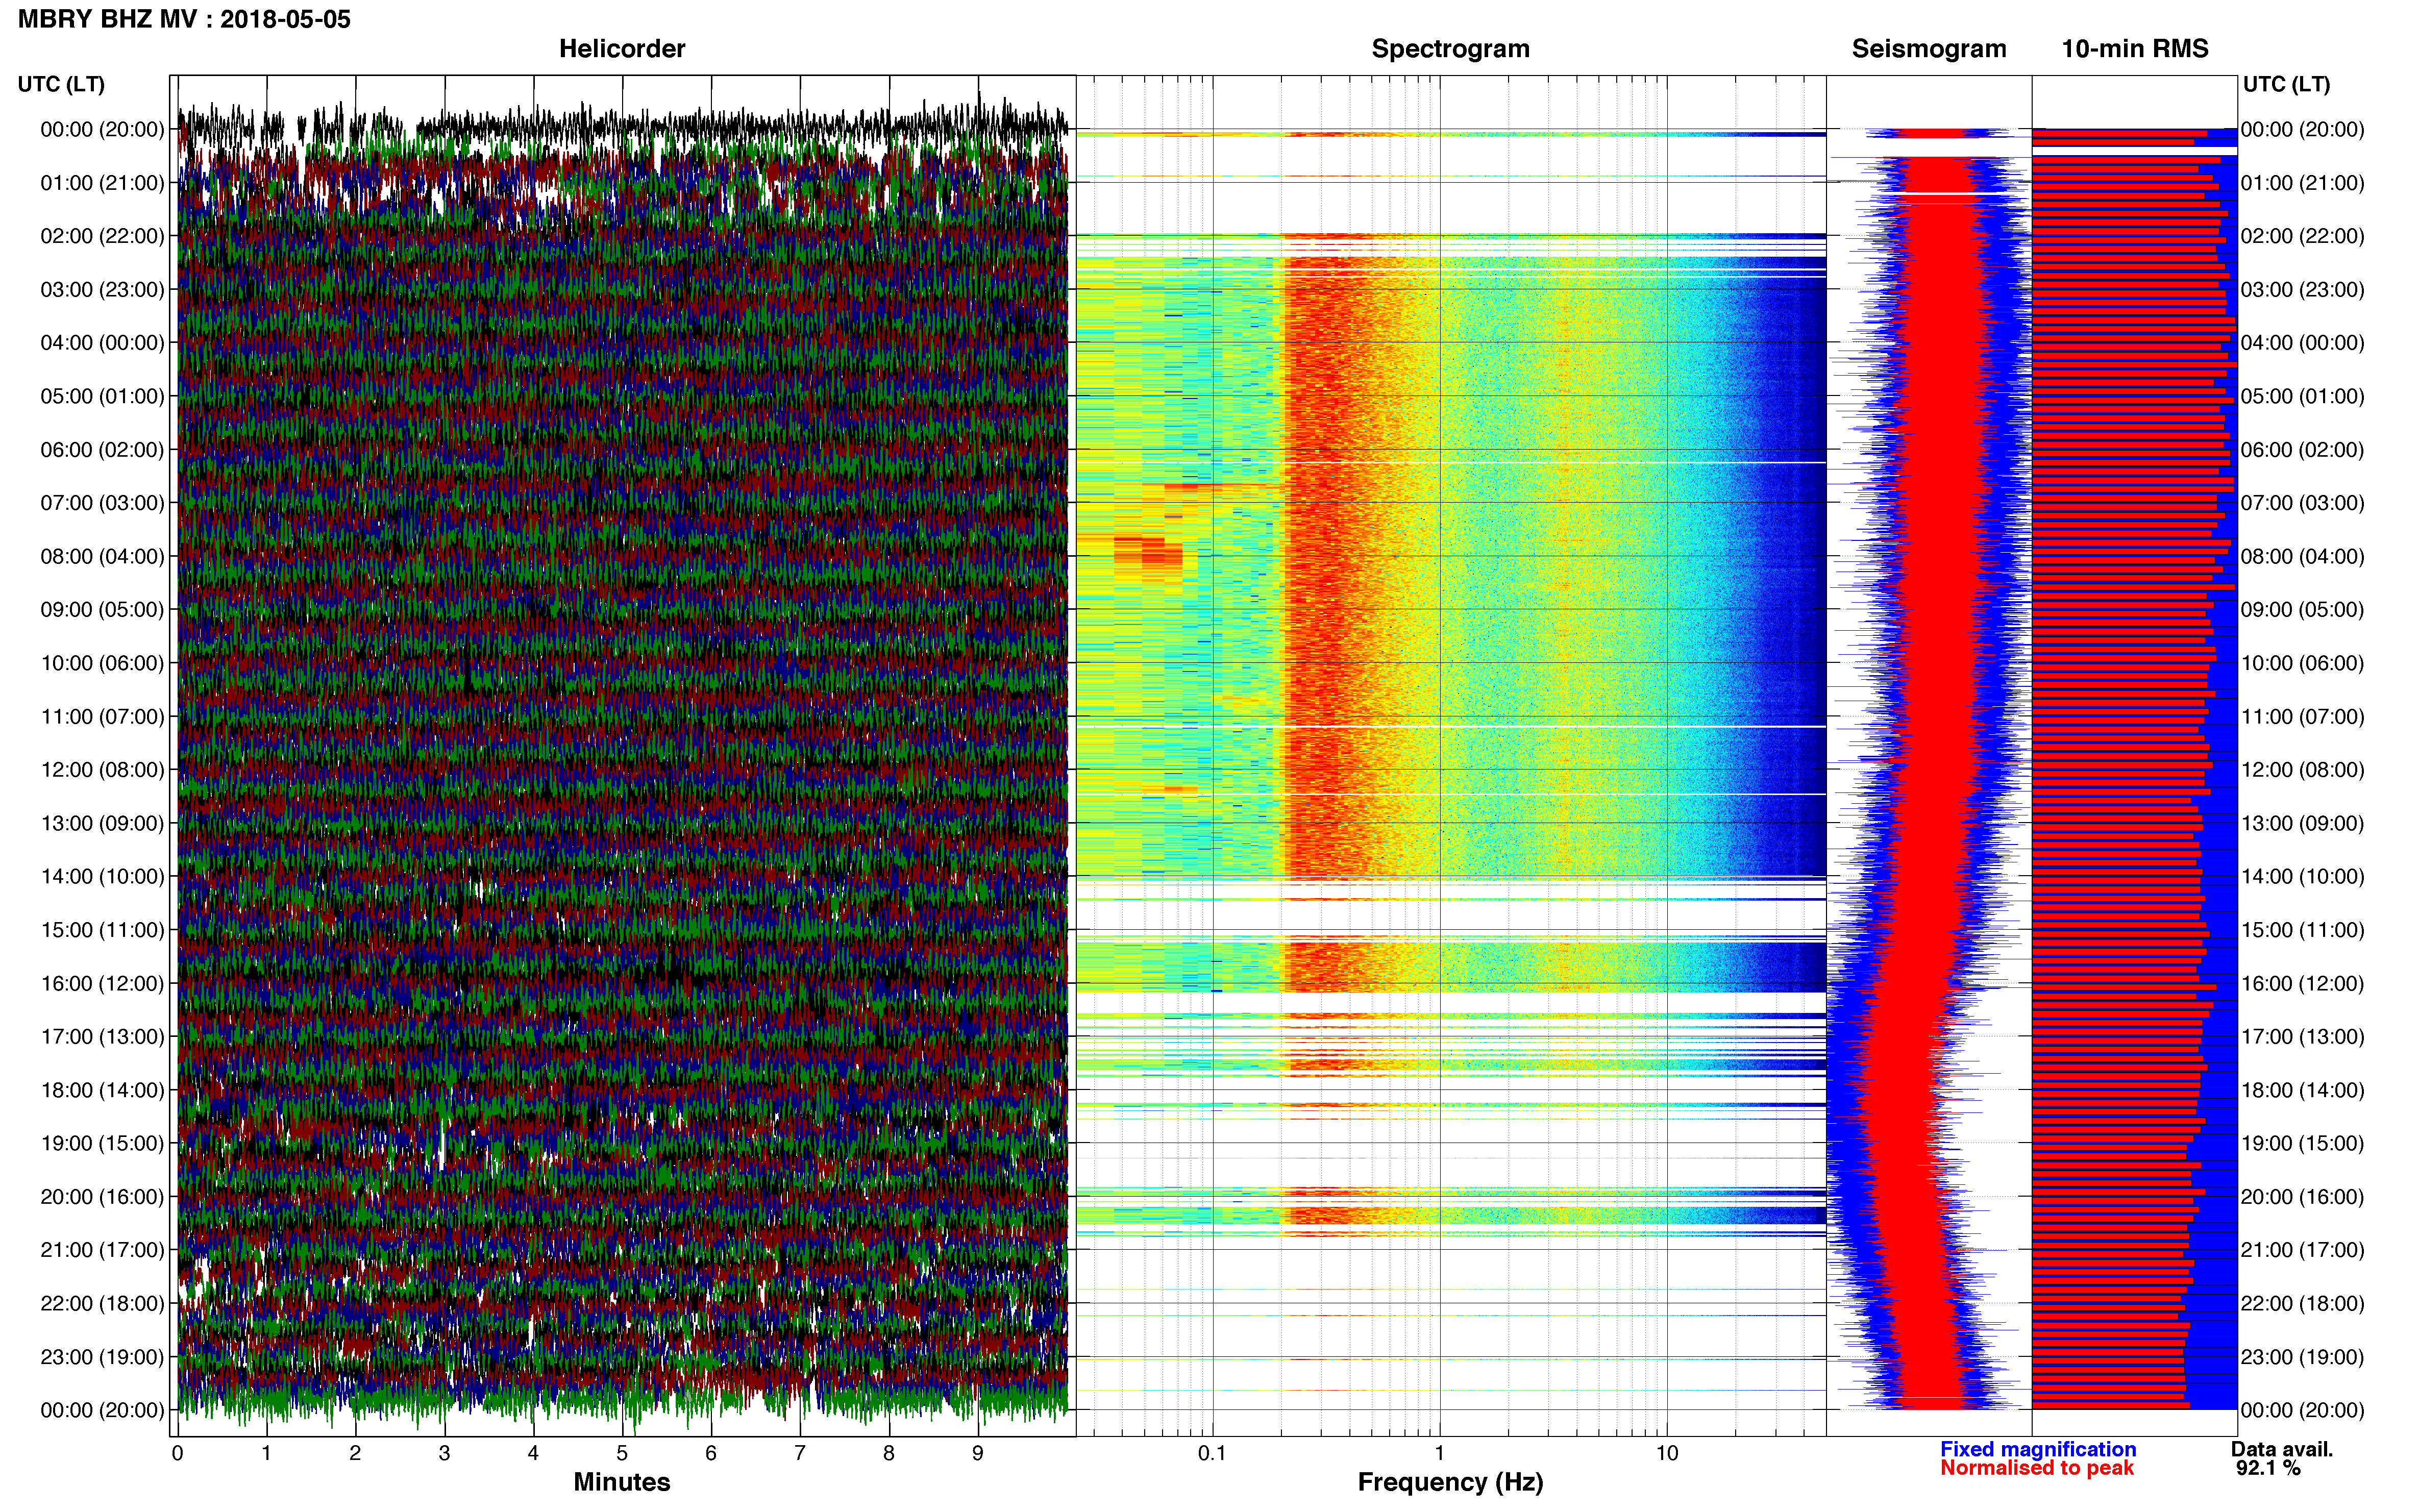Click left time label '23:00 (19:00)'

[x=102, y=1357]
